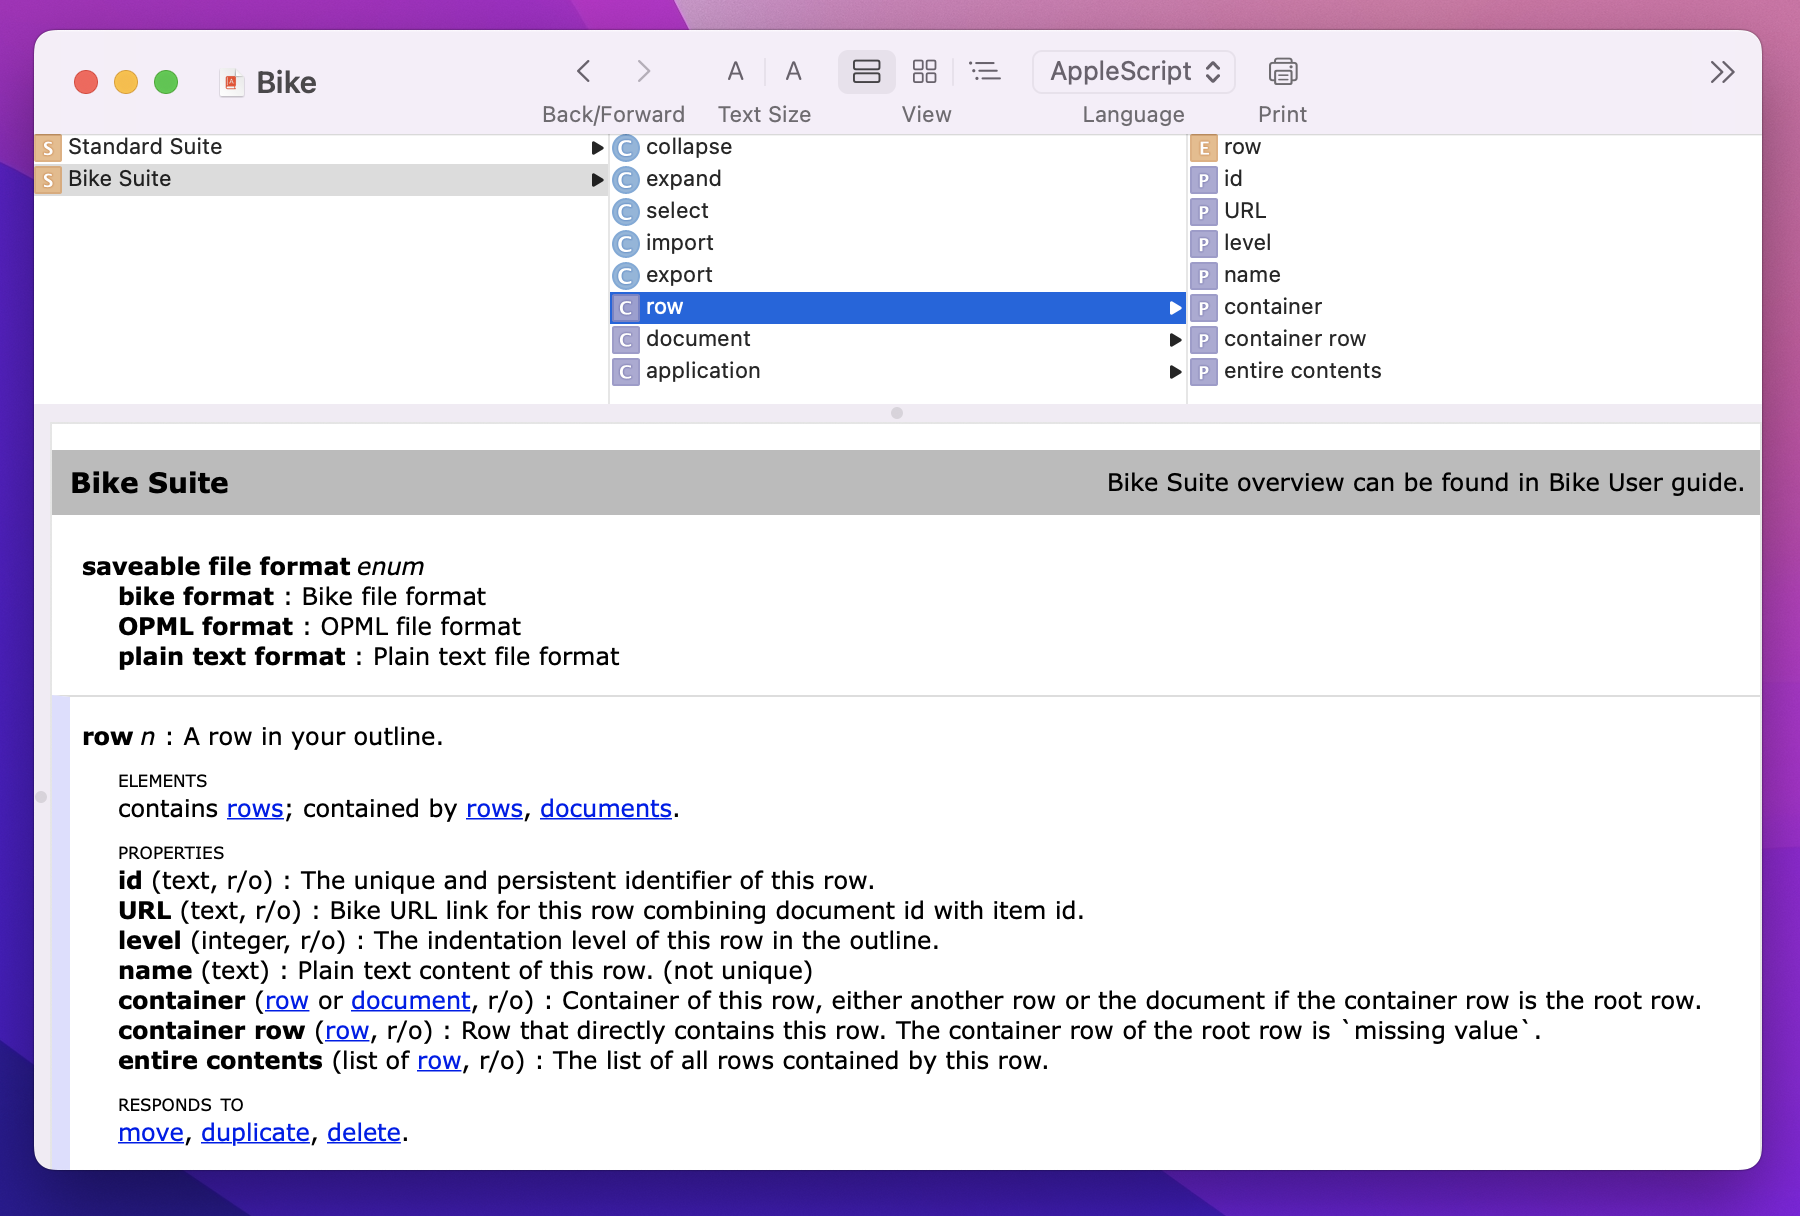Click the expand command icon

click(626, 180)
